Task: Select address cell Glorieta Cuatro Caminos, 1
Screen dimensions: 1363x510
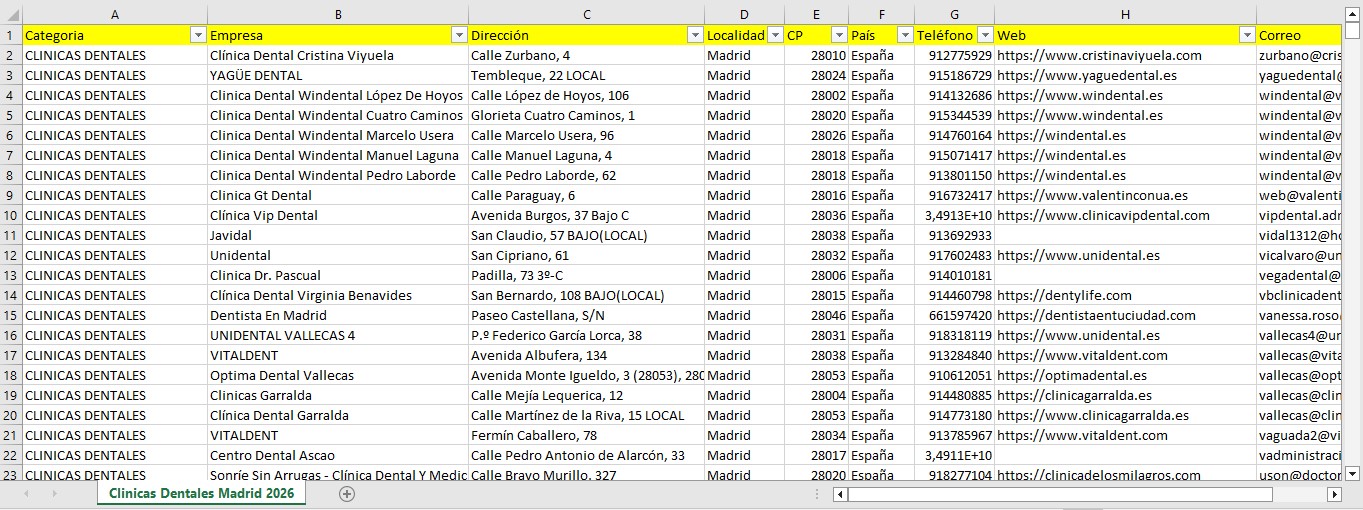Action: 586,115
